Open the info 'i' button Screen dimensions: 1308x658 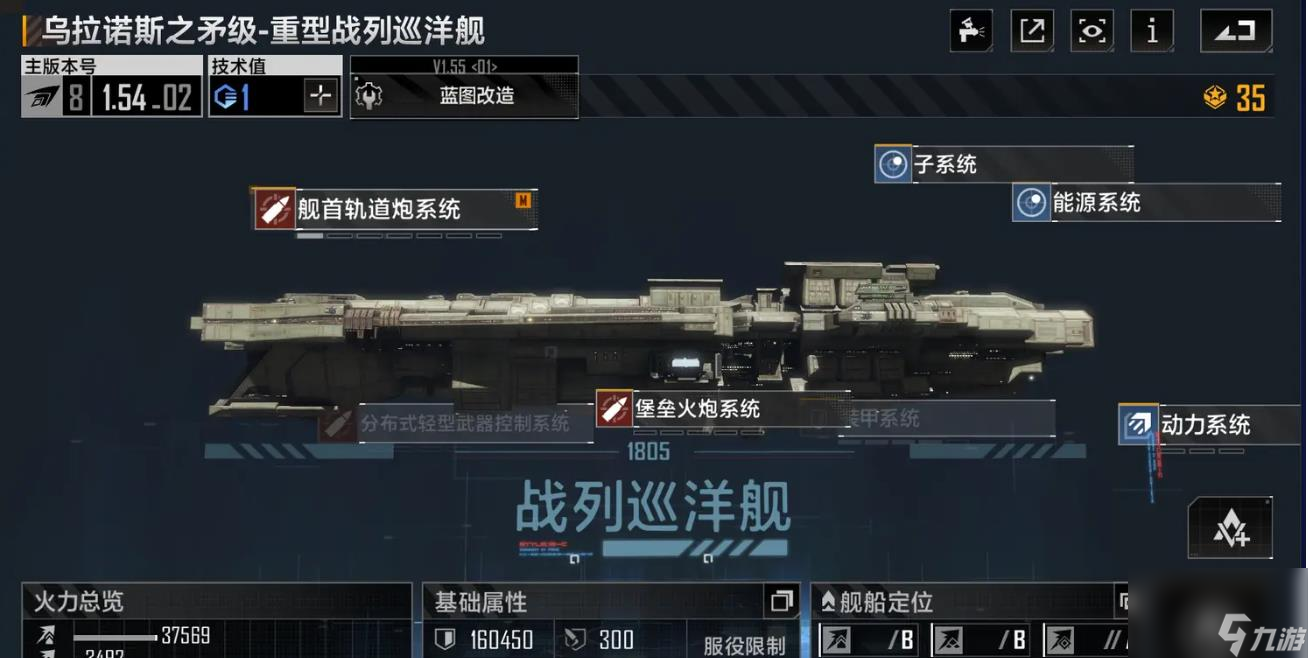1152,30
